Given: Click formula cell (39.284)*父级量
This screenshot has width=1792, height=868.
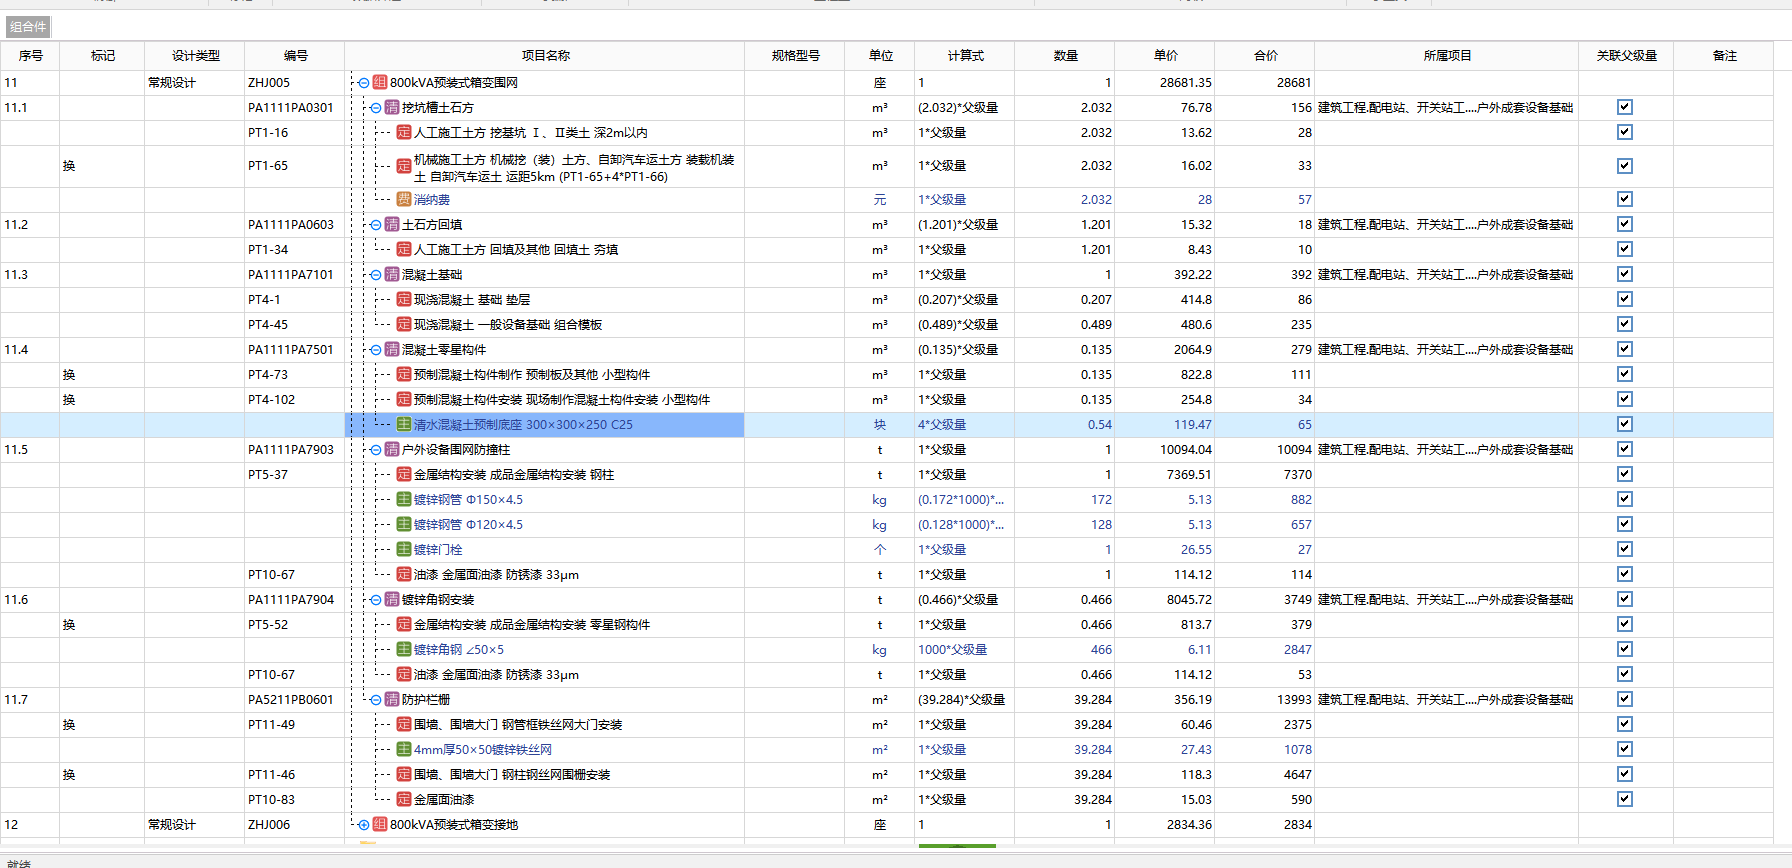Looking at the screenshot, I should [x=965, y=700].
